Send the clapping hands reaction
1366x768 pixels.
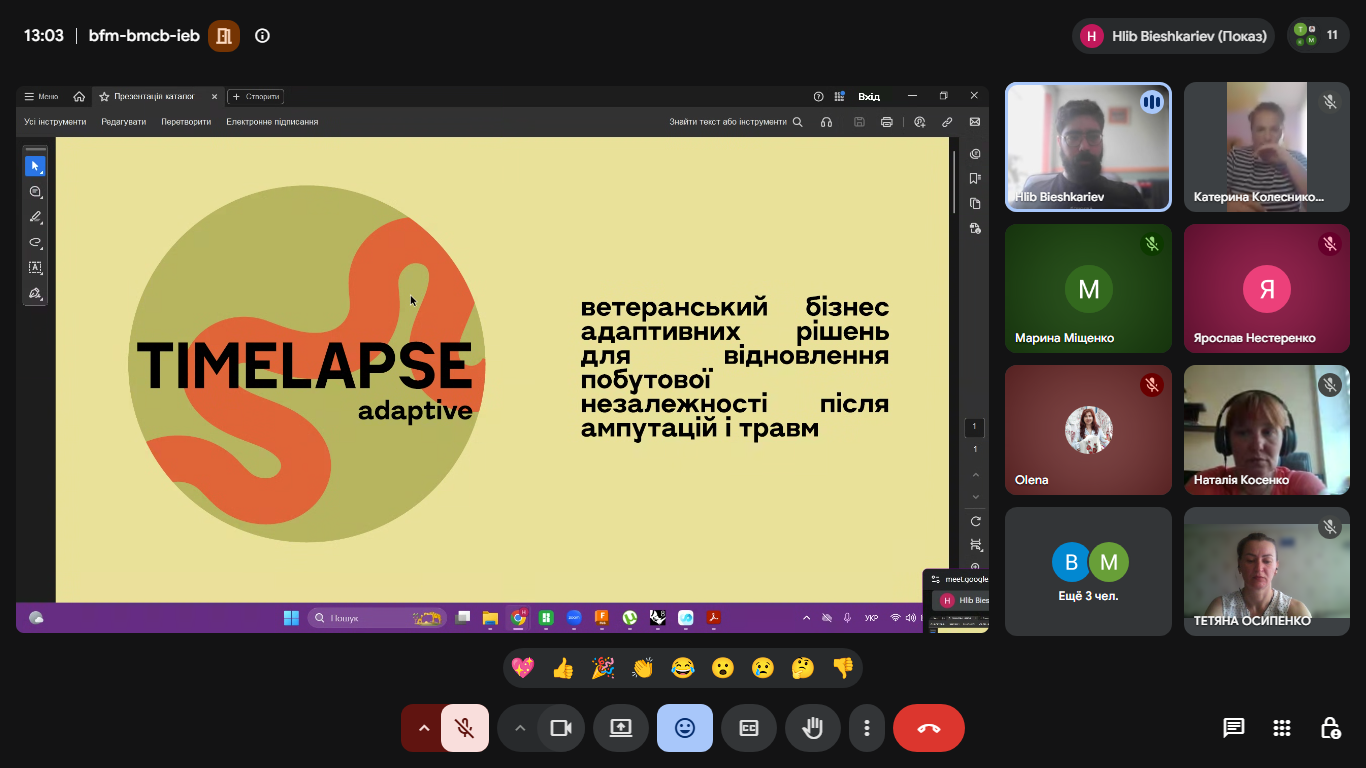click(642, 668)
